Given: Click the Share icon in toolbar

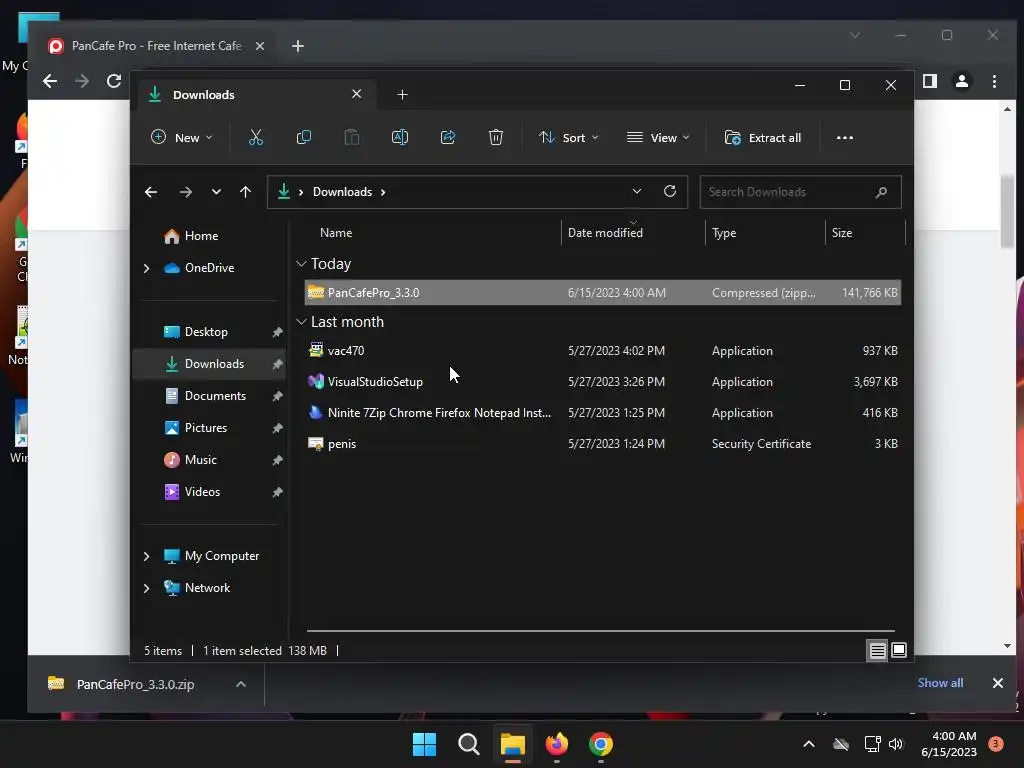Looking at the screenshot, I should 448,137.
